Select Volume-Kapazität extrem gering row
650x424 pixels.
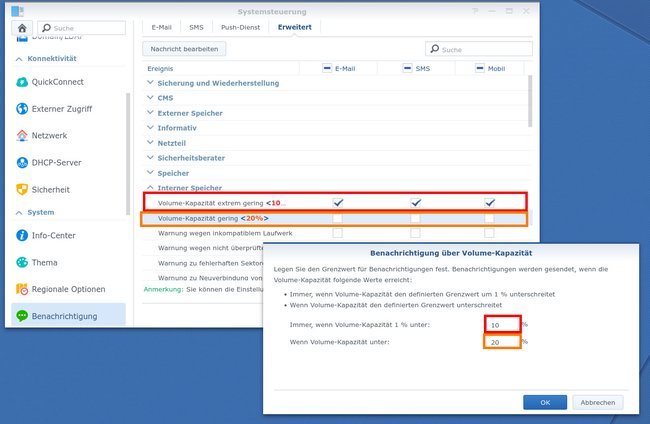(x=335, y=203)
